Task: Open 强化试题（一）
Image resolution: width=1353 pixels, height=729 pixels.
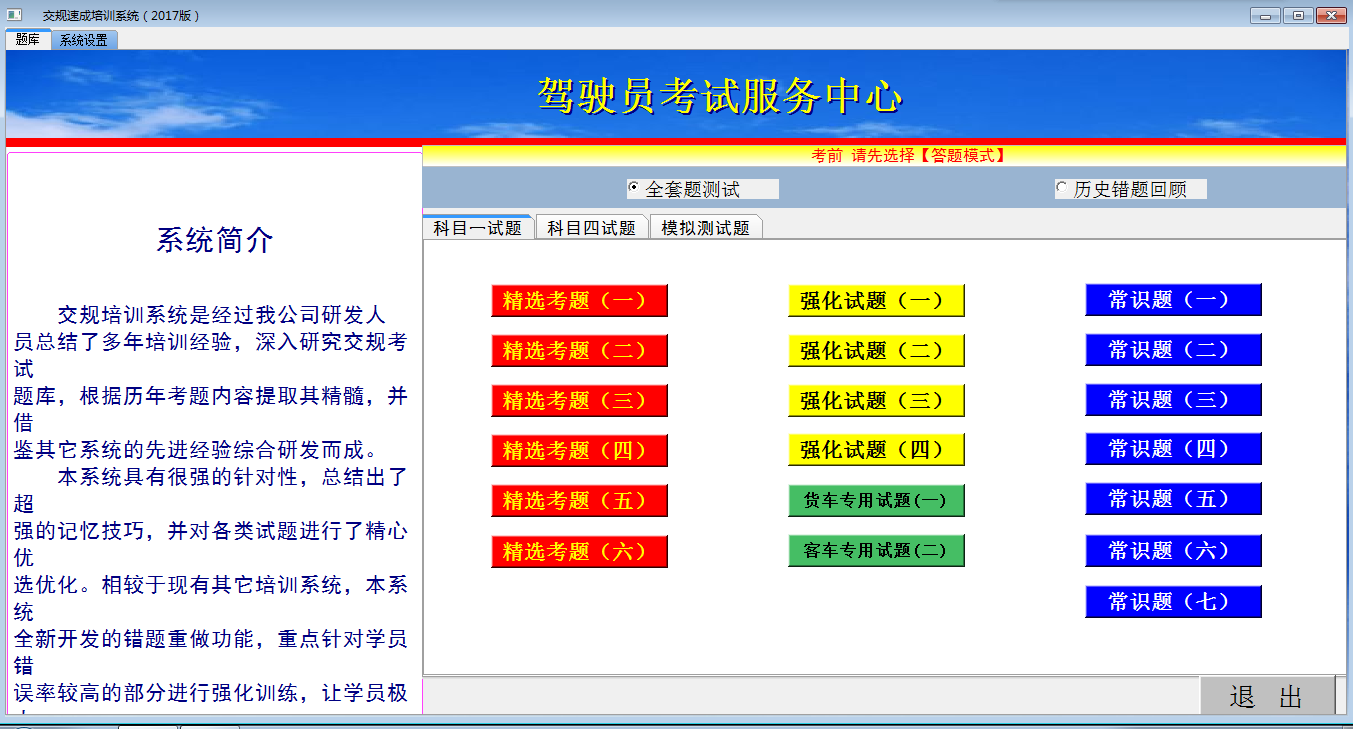Action: (876, 300)
